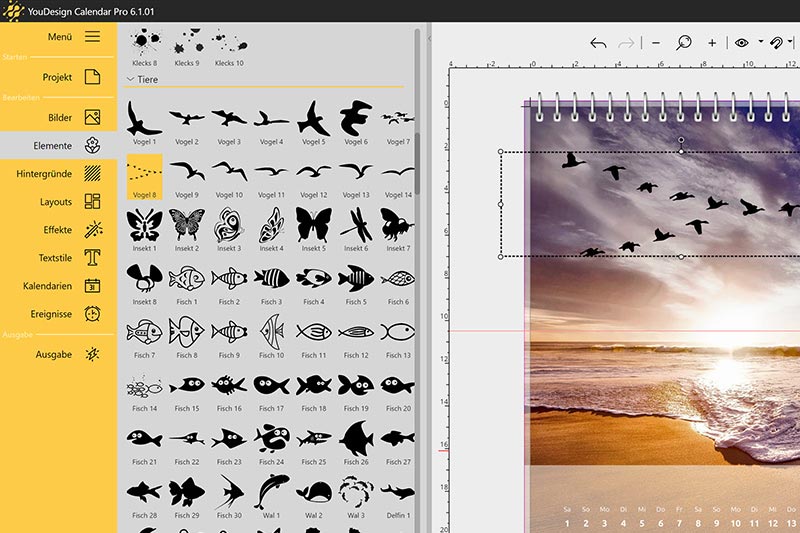Click the magnet snapping icon
The width and height of the screenshot is (800, 533).
(x=775, y=43)
